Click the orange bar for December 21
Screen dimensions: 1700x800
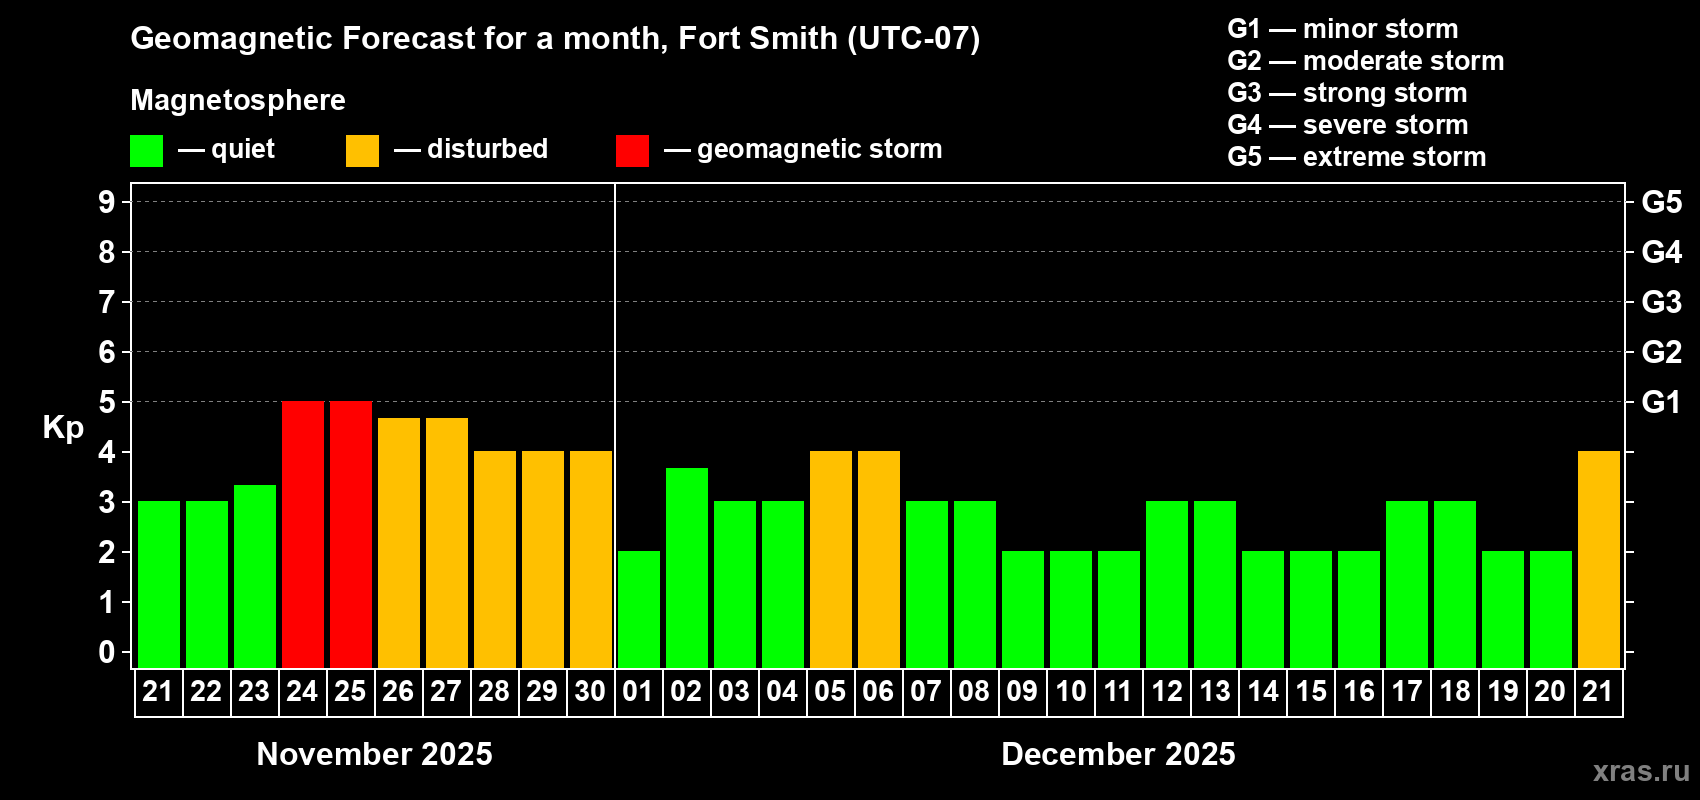1599,559
